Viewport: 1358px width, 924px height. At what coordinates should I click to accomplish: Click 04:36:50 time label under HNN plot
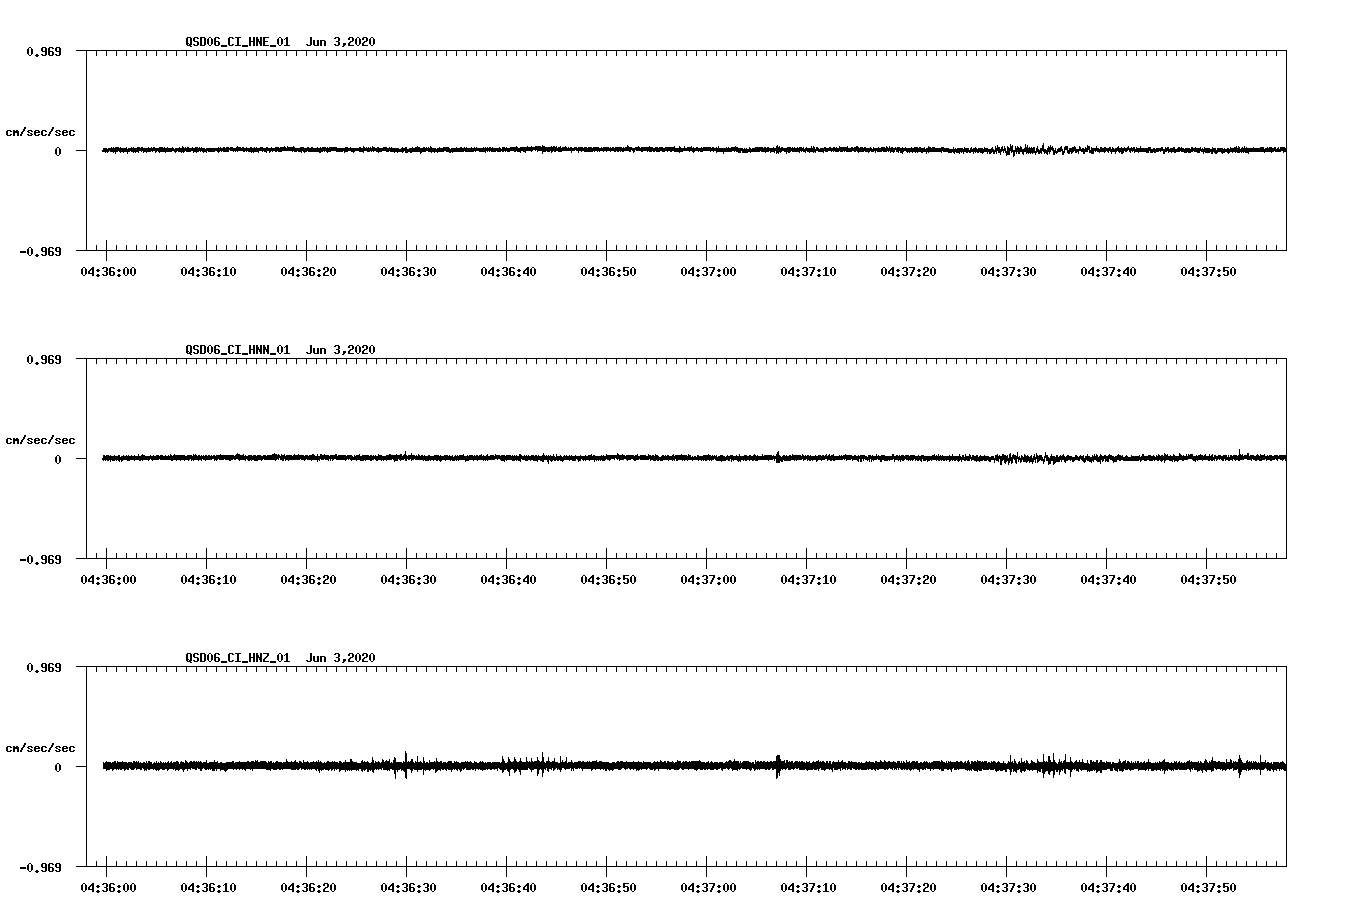coord(608,580)
